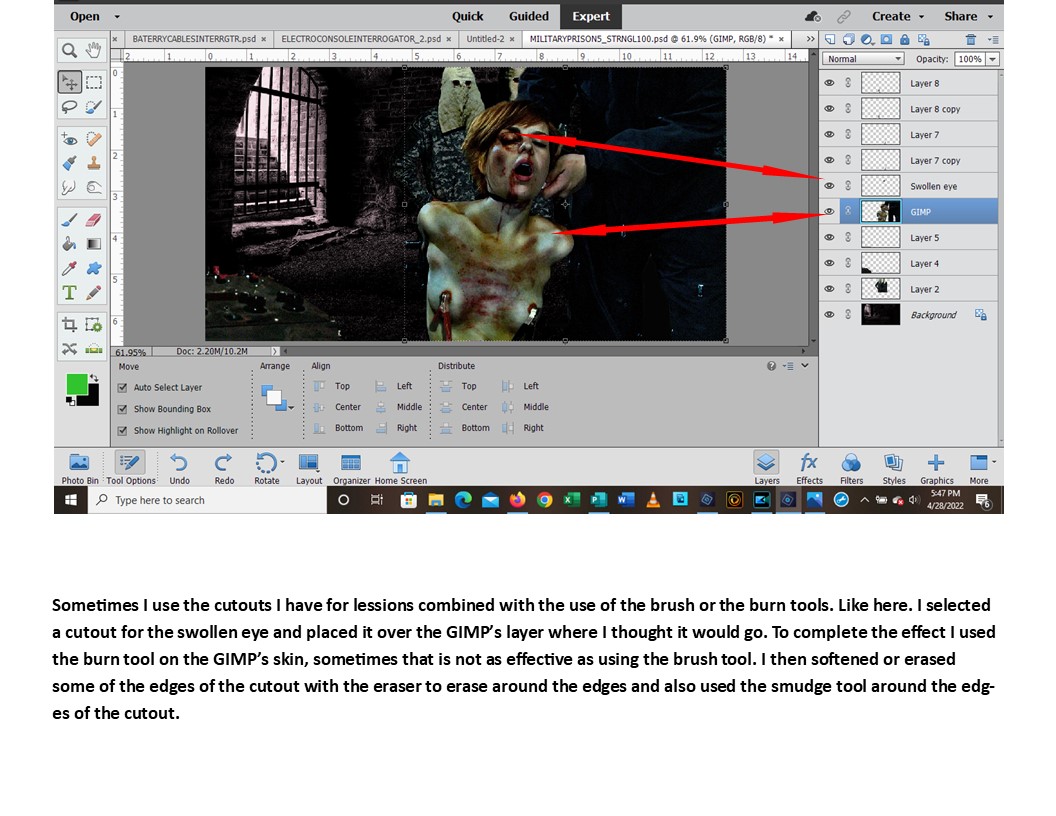Select the Hand tool

[x=93, y=50]
